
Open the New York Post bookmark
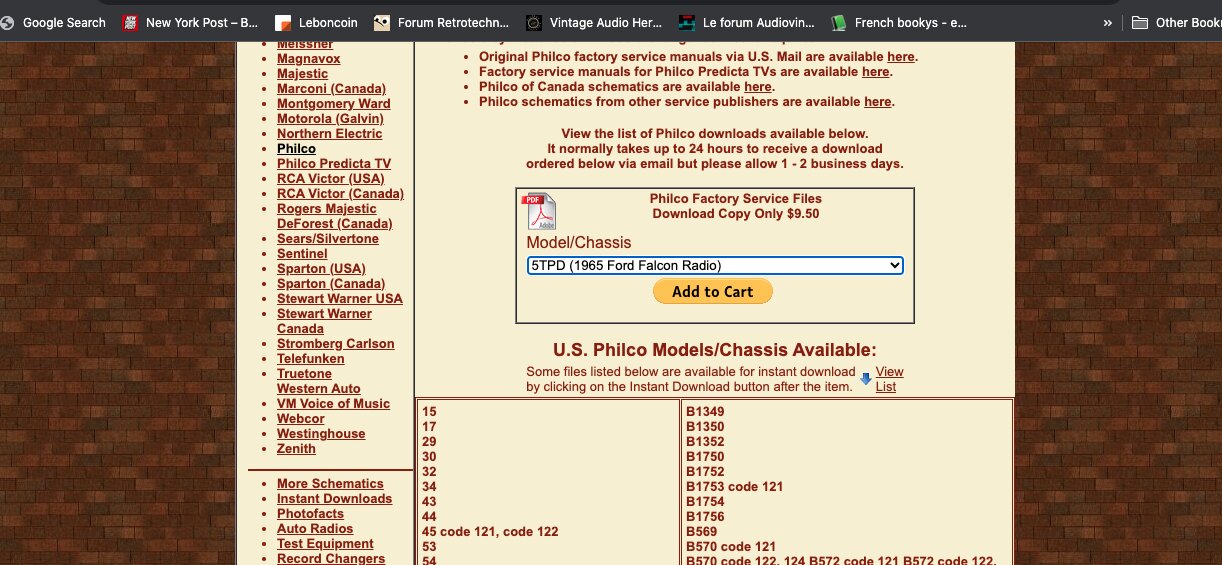(190, 22)
